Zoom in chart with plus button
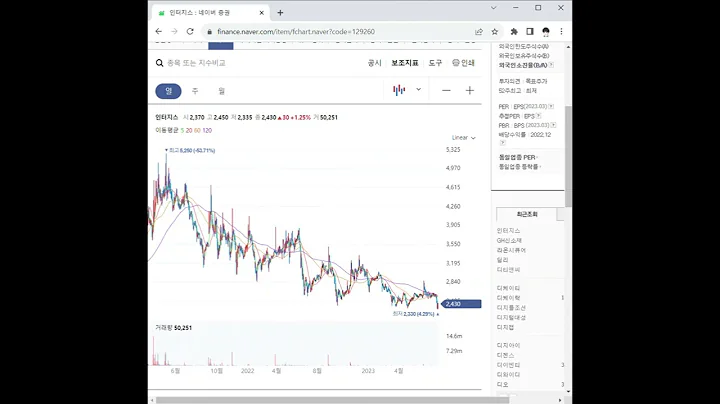Viewport: 720px width, 404px height. tap(469, 90)
